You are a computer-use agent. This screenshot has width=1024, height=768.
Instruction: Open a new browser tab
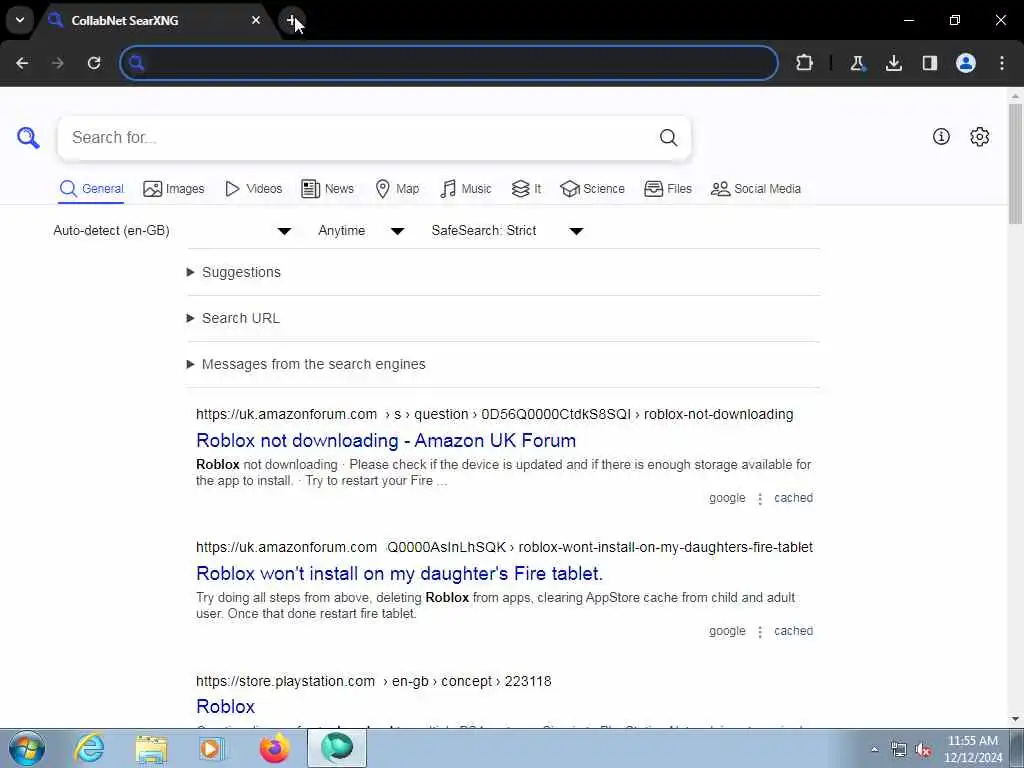pyautogui.click(x=291, y=20)
